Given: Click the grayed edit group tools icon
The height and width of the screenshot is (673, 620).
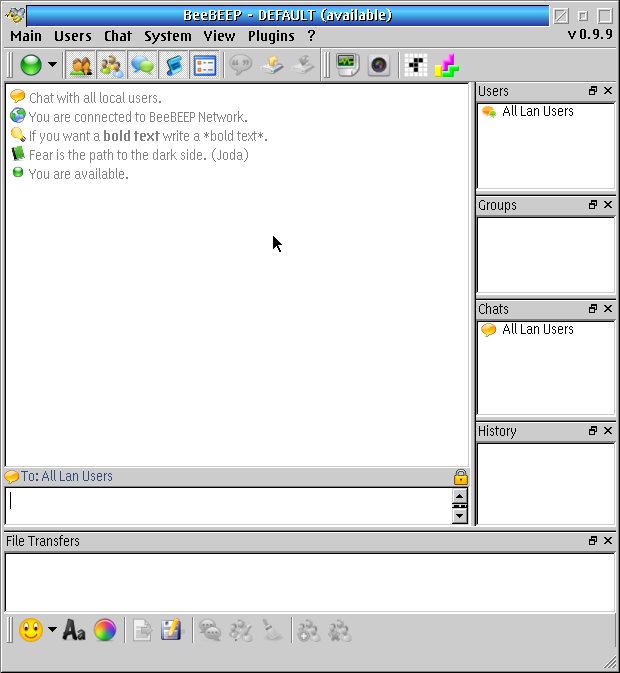Looking at the screenshot, I should coord(241,631).
